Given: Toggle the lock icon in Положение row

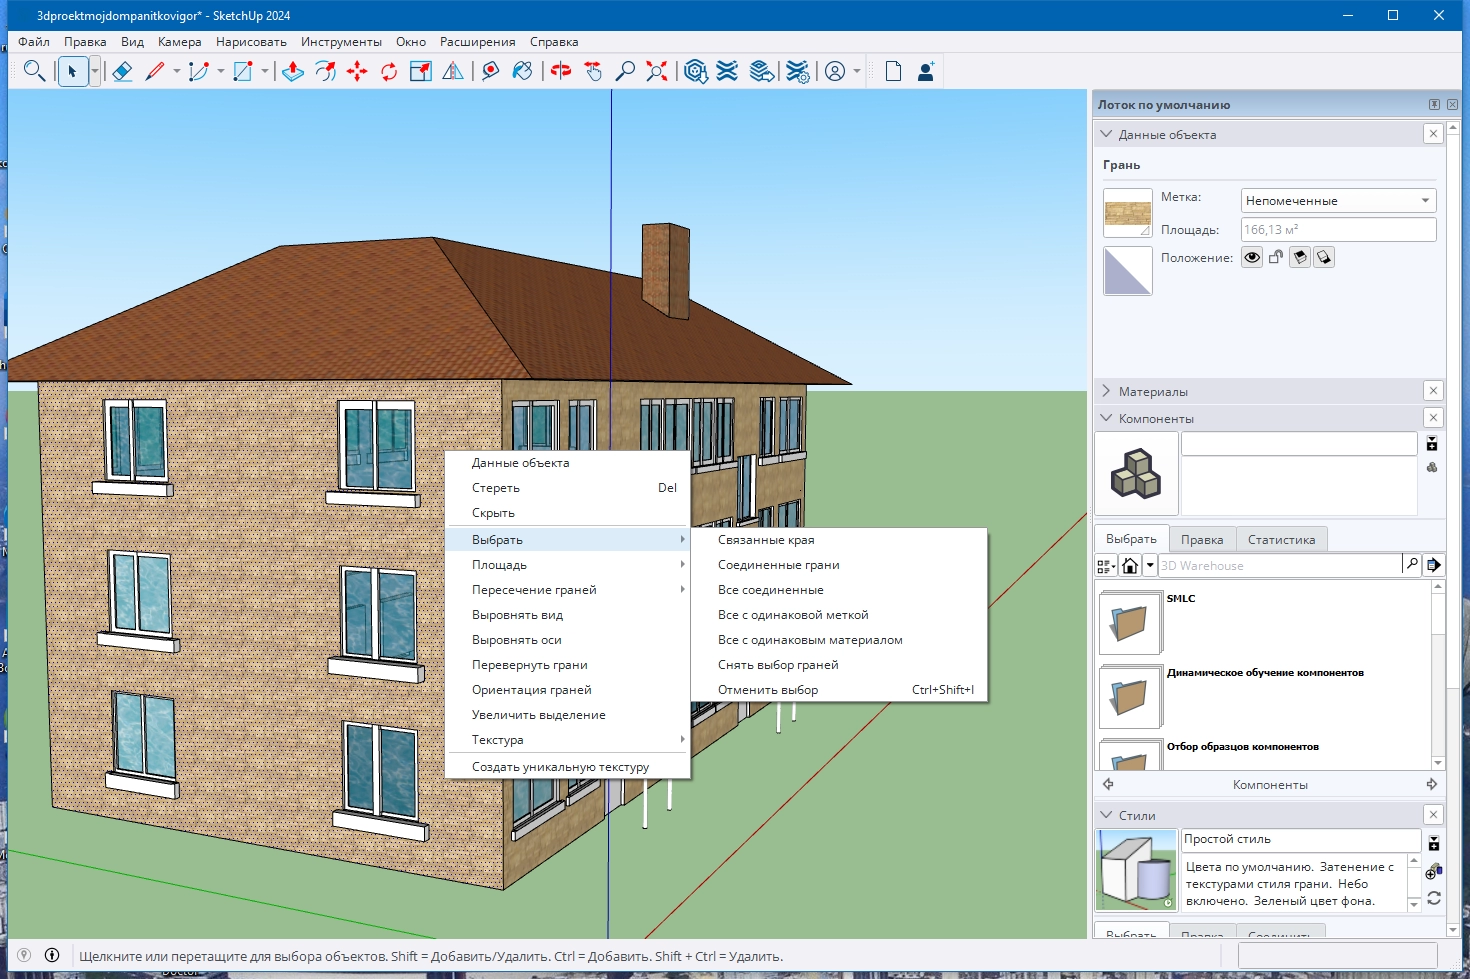Looking at the screenshot, I should [1276, 257].
